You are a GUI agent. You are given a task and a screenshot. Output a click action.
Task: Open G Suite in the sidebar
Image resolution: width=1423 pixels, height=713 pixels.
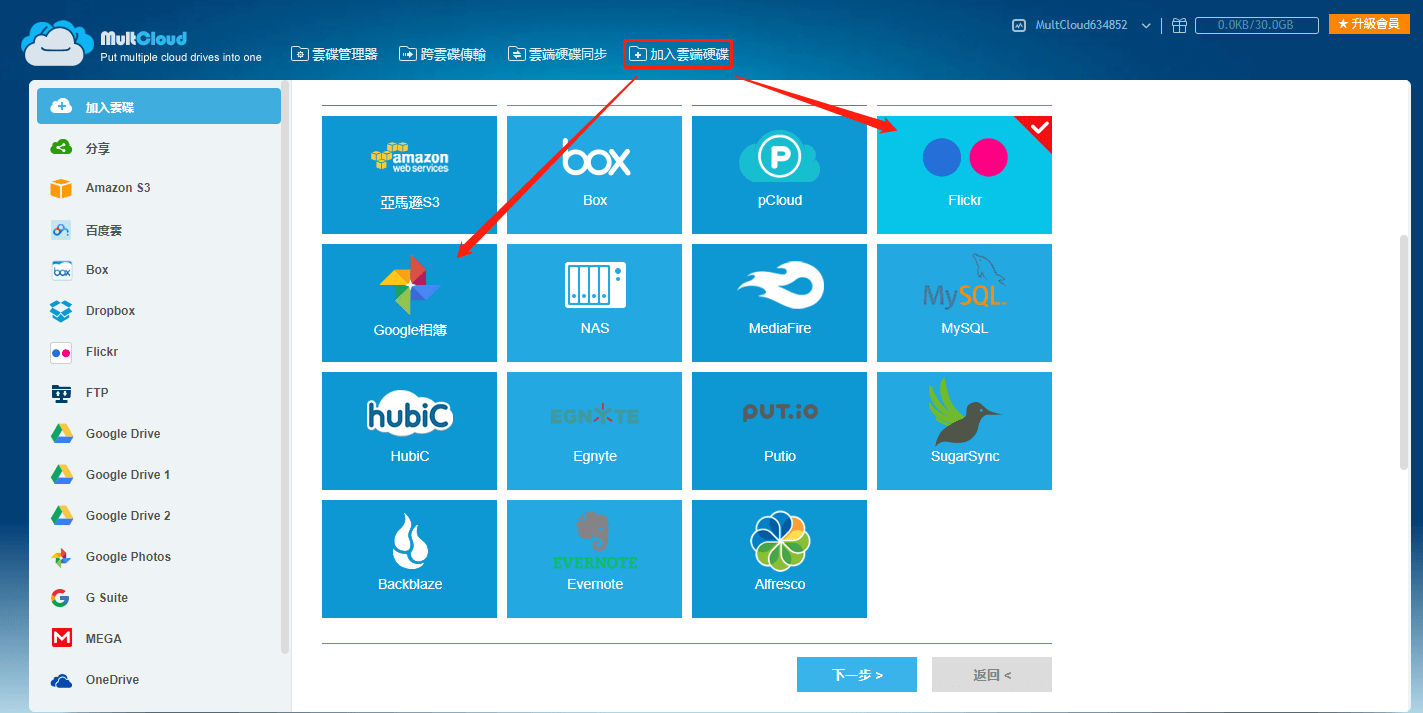(159, 598)
